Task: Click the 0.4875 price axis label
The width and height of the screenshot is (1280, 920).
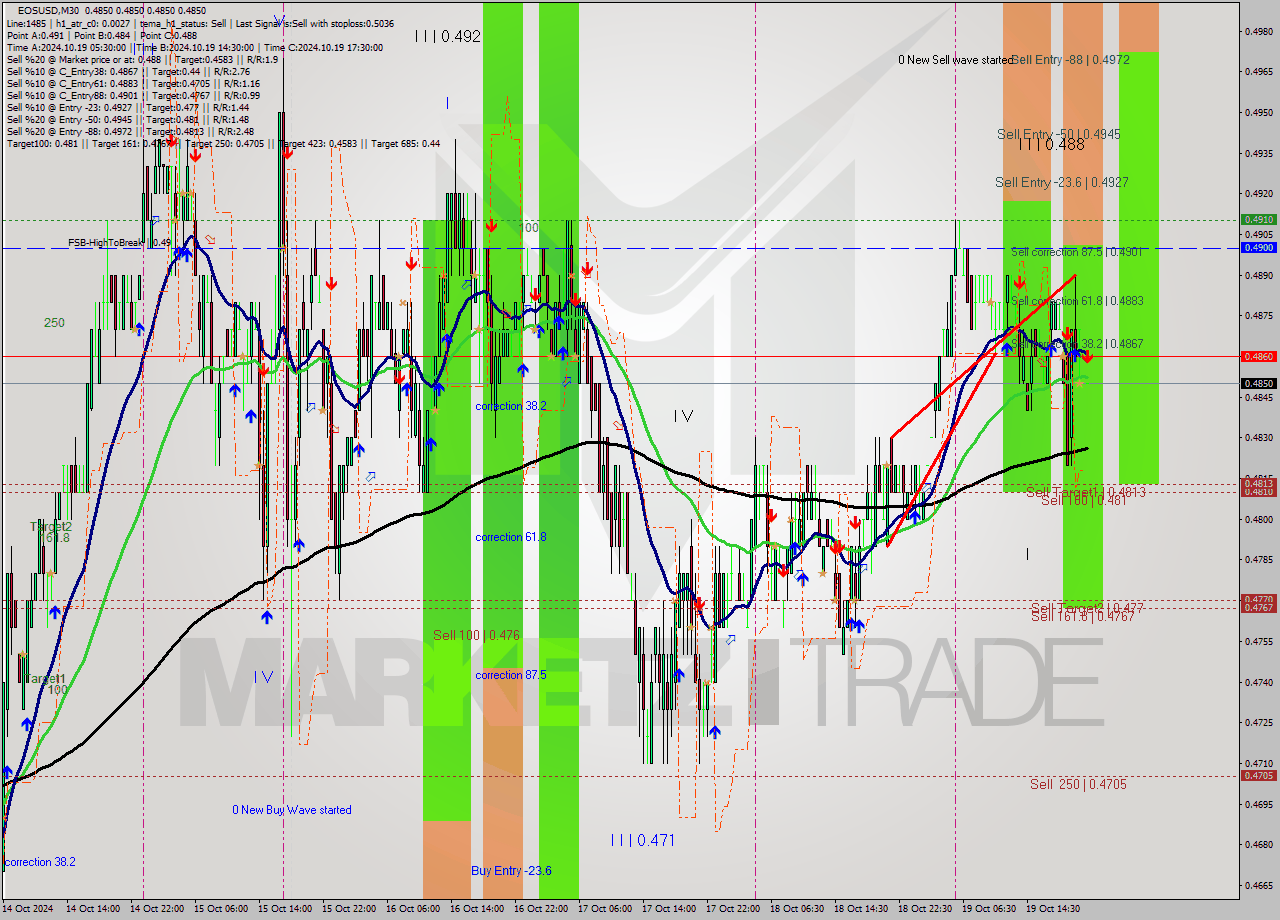Action: (x=1259, y=315)
